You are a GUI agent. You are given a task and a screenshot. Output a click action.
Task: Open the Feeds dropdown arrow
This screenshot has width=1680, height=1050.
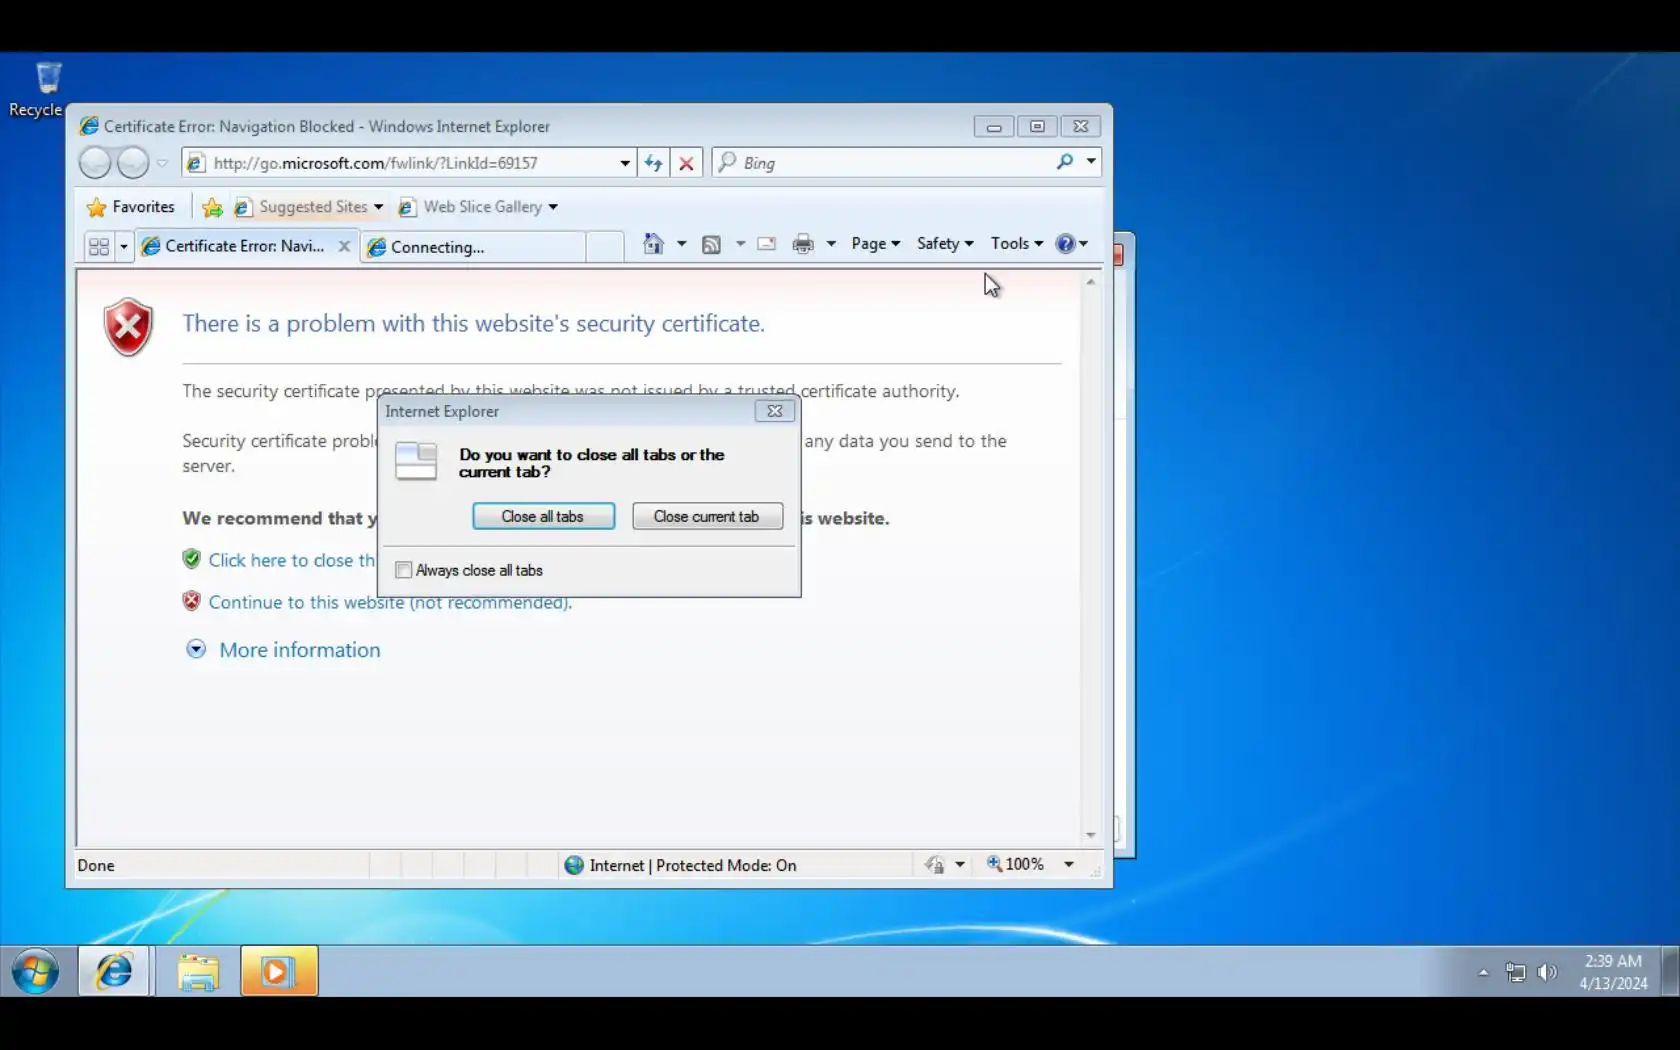click(x=740, y=244)
